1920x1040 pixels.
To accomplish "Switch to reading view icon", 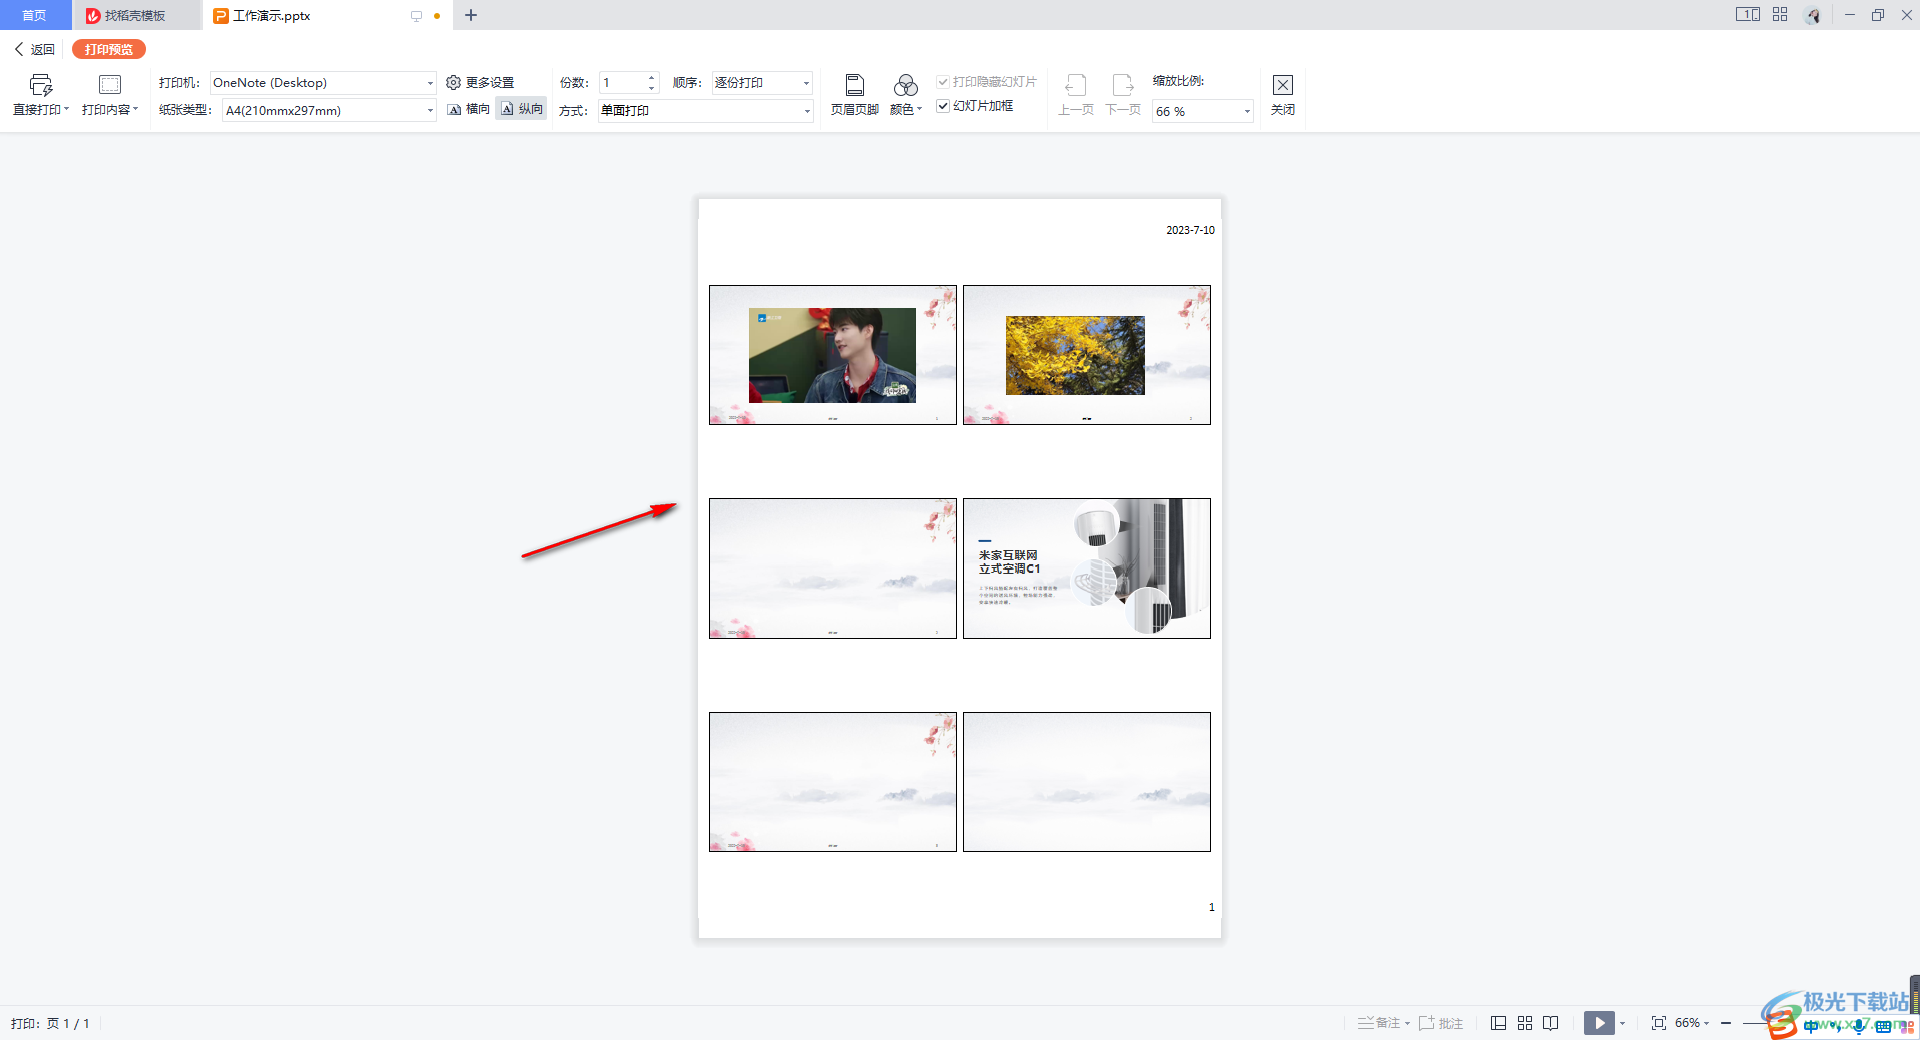I will coord(1551,1022).
